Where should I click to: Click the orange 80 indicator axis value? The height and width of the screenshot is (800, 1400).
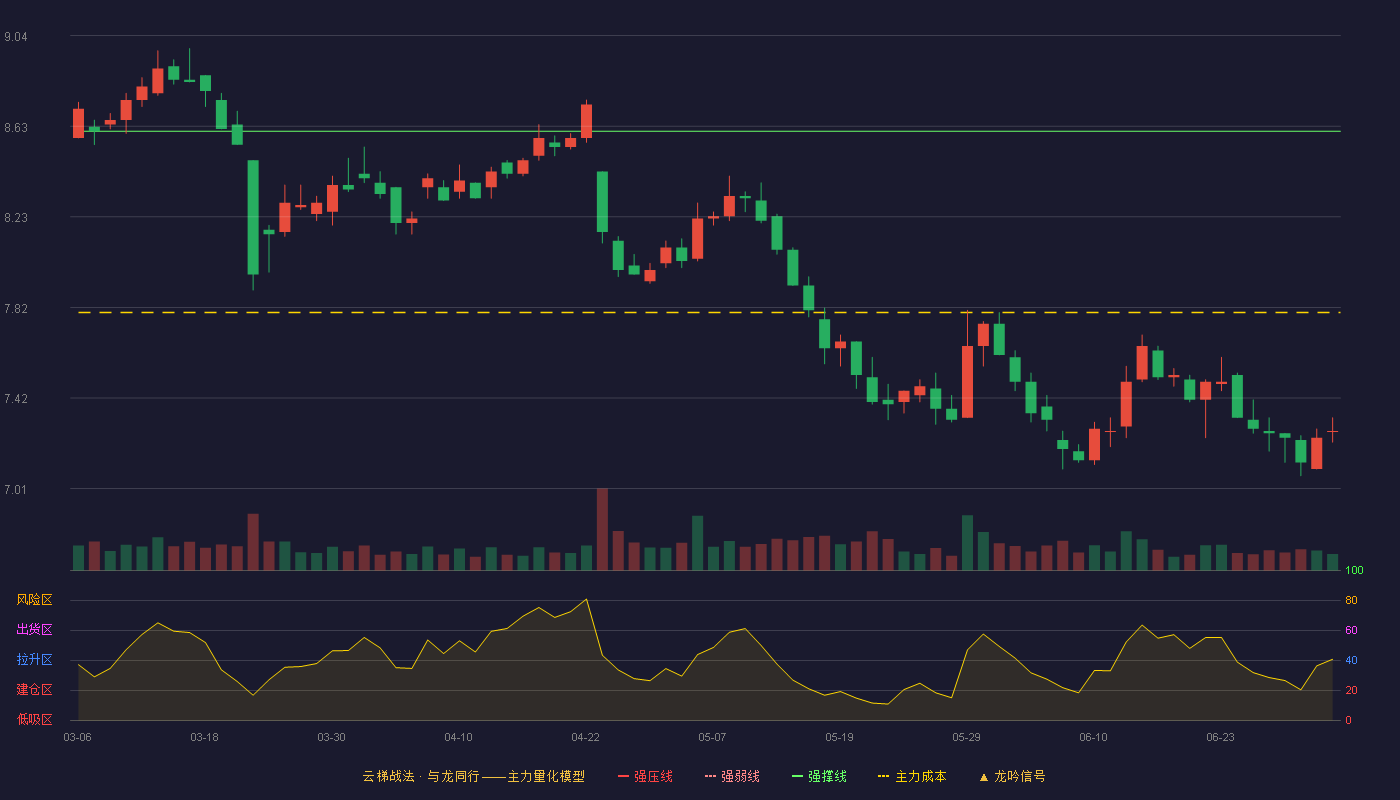[1351, 600]
